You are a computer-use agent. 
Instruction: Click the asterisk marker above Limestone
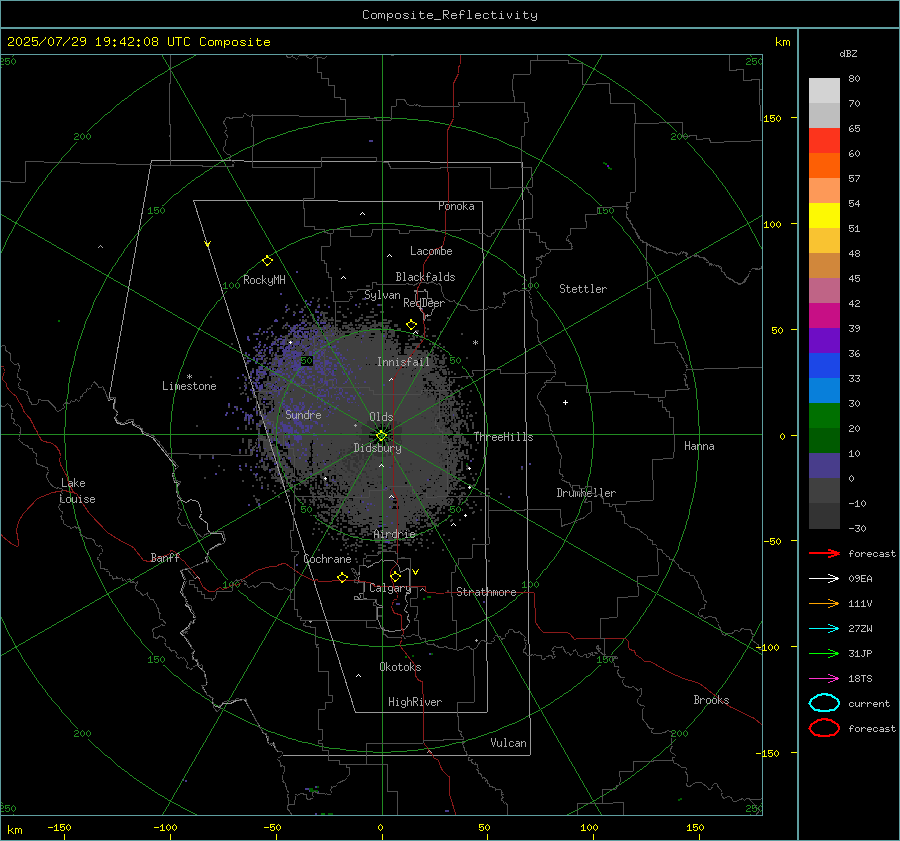189,377
